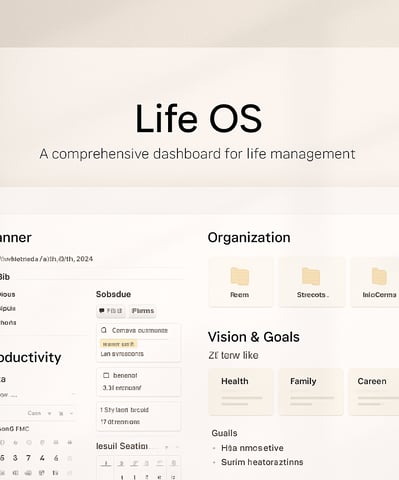Open the Strecots folder icon
This screenshot has height=480, width=399.
[x=311, y=276]
